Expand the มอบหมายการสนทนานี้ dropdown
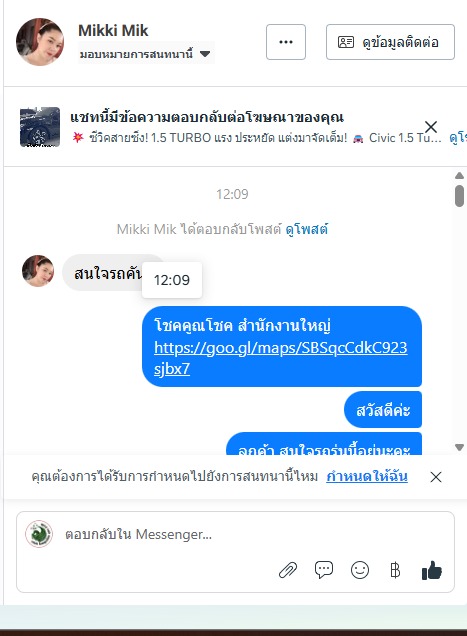 (x=145, y=54)
